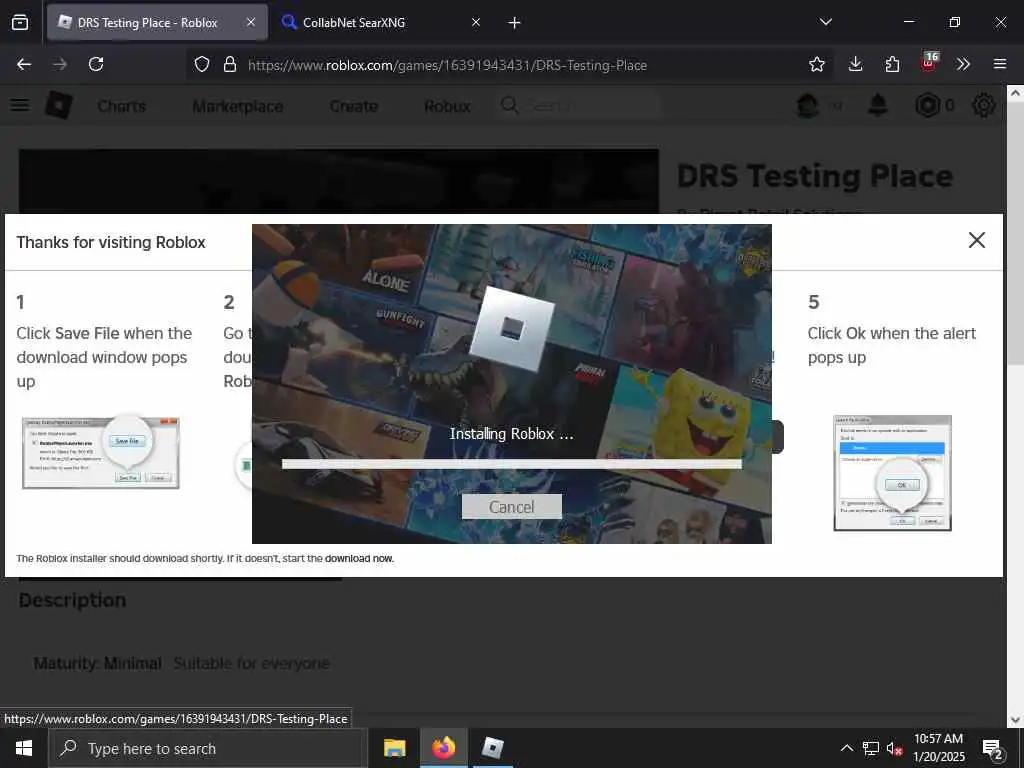This screenshot has height=768, width=1024.
Task: Open the tracking protection shield icon
Action: click(x=202, y=65)
